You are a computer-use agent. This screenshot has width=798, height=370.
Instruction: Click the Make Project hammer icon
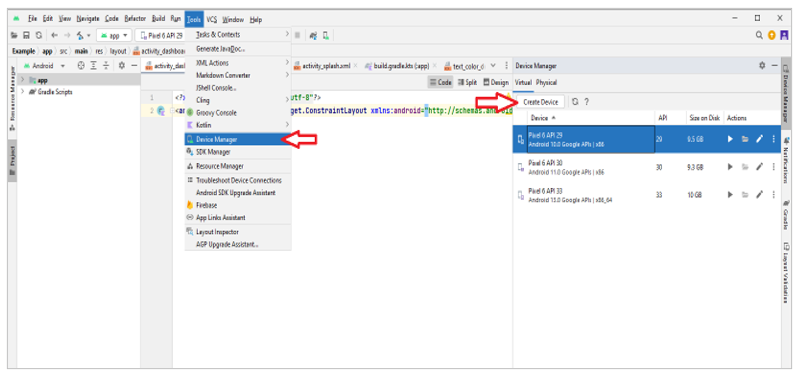[80, 36]
